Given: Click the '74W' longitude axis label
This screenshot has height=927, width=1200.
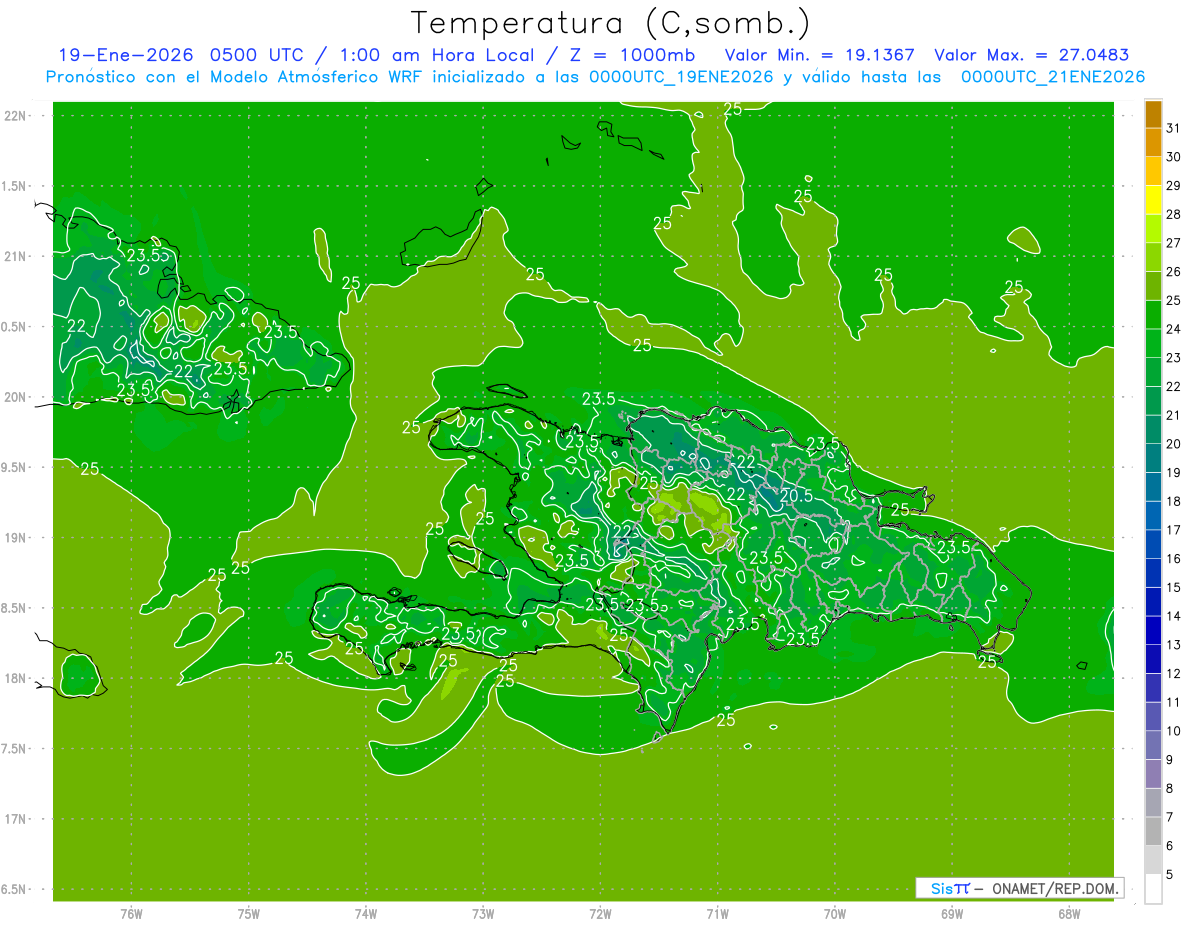Looking at the screenshot, I should [365, 913].
